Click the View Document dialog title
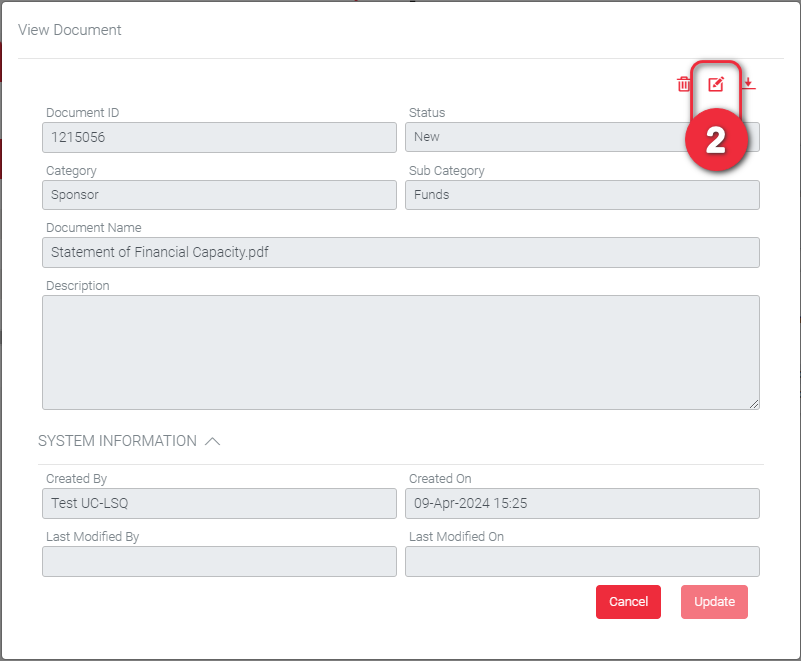Image resolution: width=801 pixels, height=661 pixels. click(70, 30)
